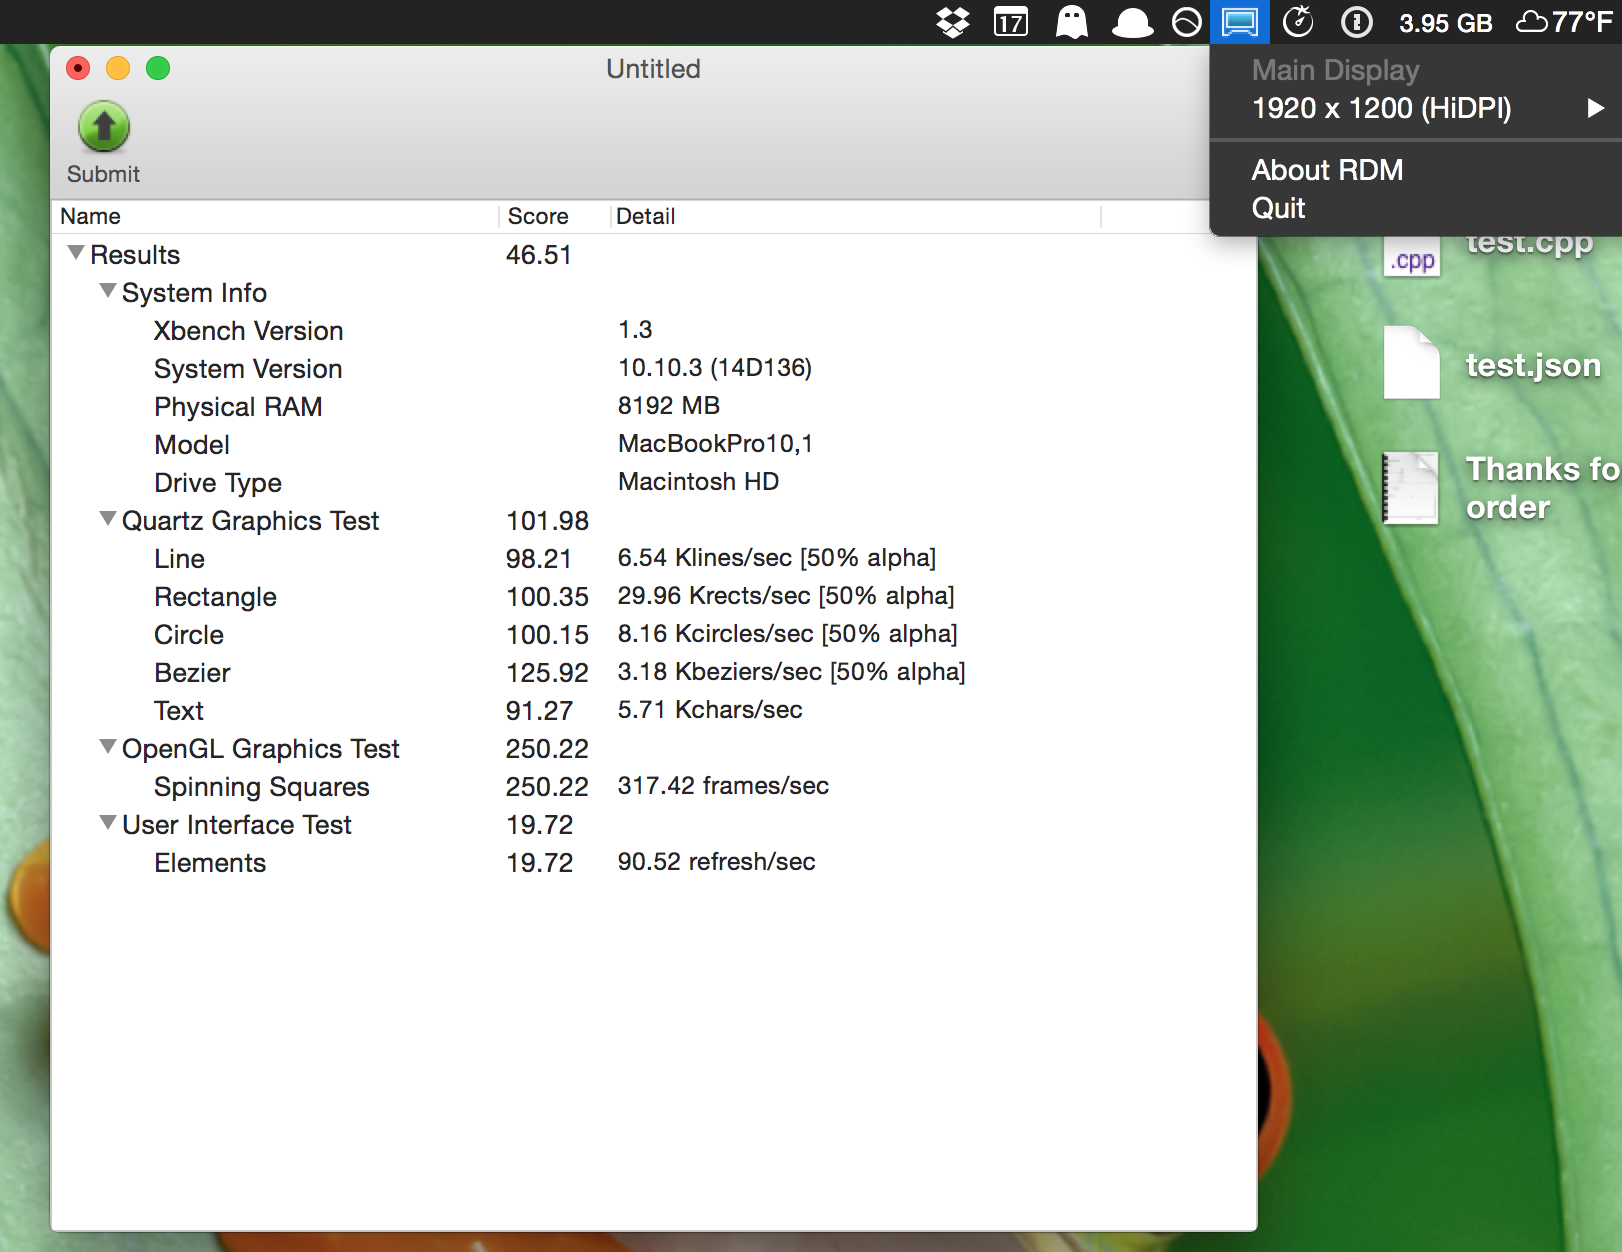Image resolution: width=1622 pixels, height=1252 pixels.
Task: Select the System Version row
Action: [654, 368]
